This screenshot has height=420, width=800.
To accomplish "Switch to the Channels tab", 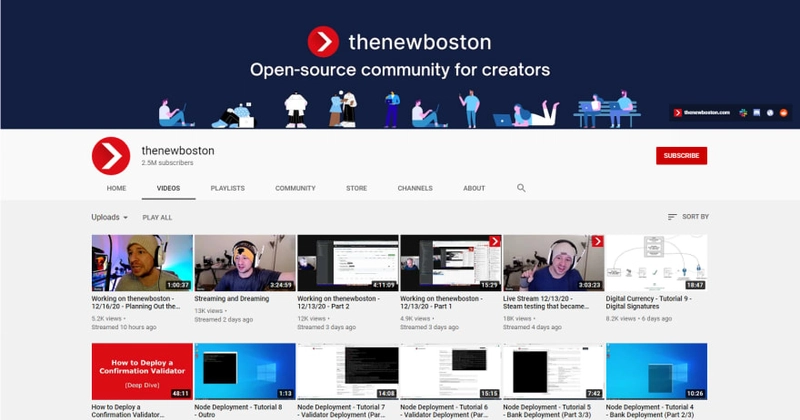I will click(415, 188).
